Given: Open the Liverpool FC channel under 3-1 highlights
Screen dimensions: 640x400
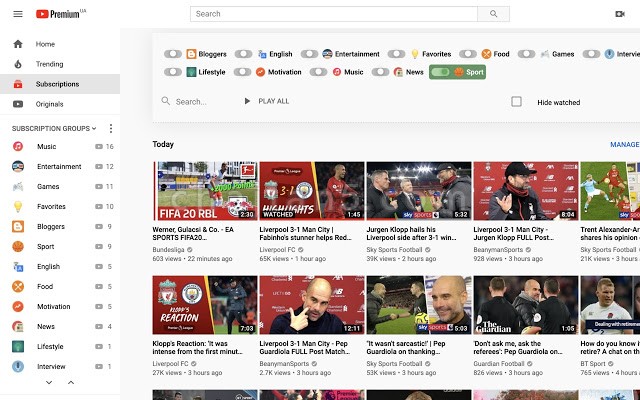Looking at the screenshot, I should click(277, 250).
